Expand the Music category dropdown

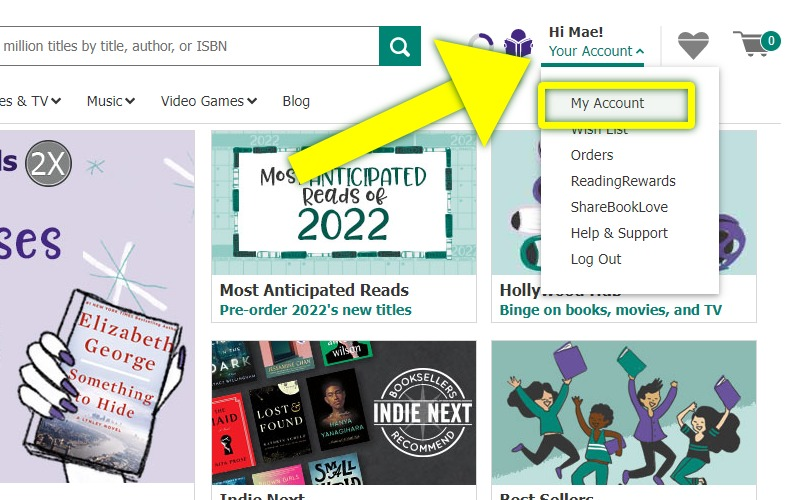[x=110, y=101]
